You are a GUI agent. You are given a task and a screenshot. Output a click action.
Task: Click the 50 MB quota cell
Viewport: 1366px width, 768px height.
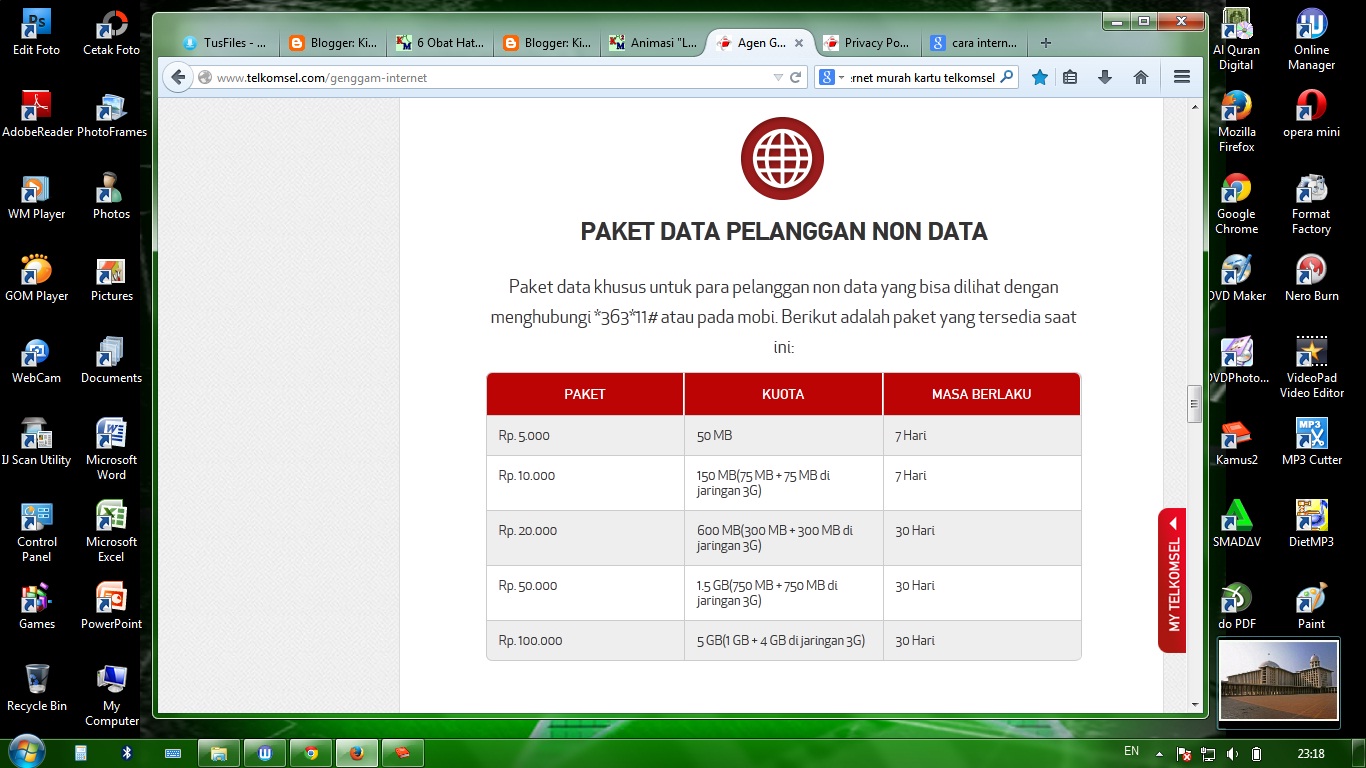783,435
